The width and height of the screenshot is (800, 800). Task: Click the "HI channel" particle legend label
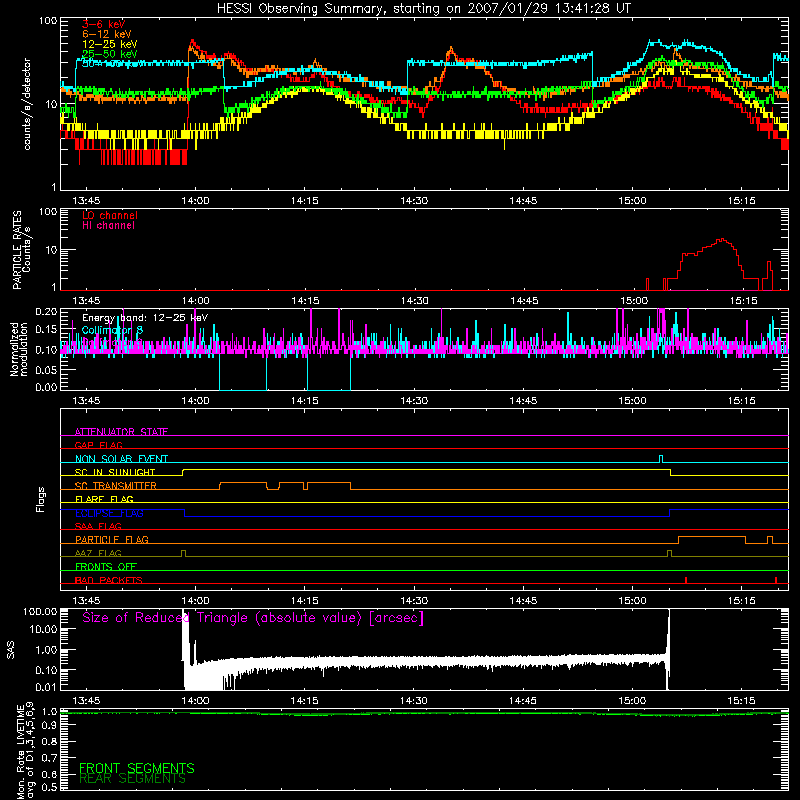click(109, 226)
